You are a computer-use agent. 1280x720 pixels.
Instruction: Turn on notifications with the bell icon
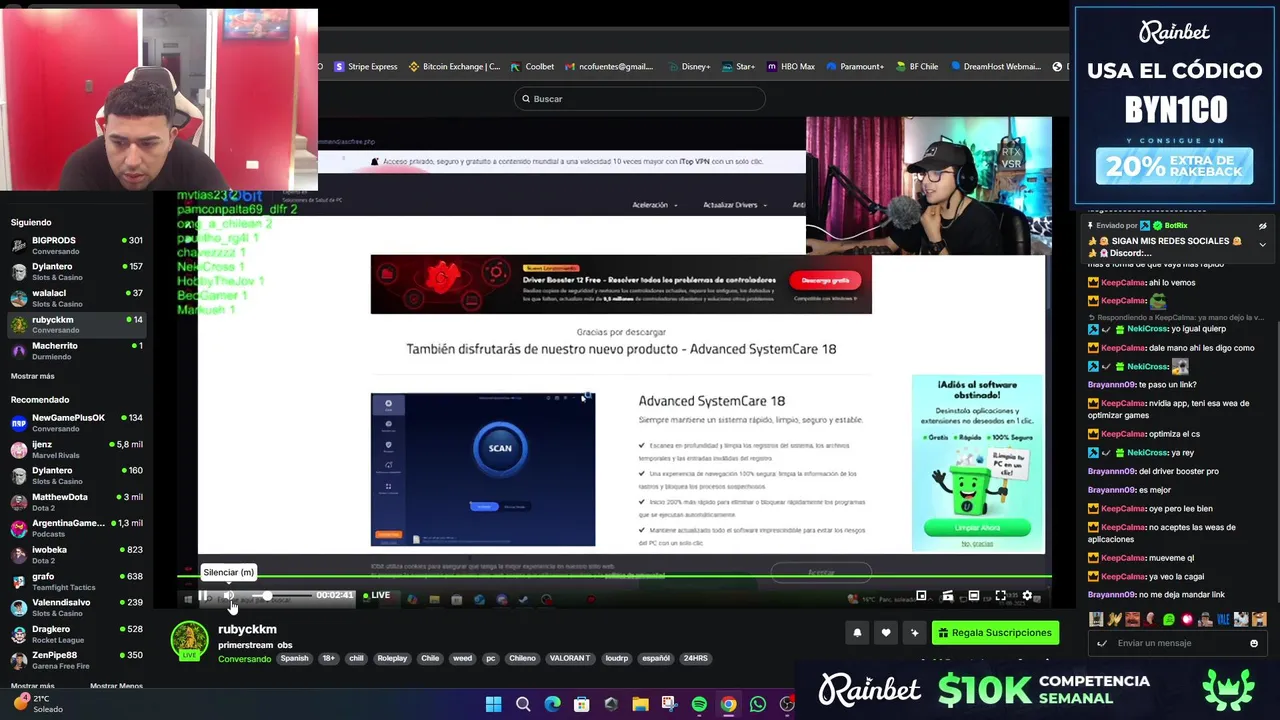(x=857, y=633)
